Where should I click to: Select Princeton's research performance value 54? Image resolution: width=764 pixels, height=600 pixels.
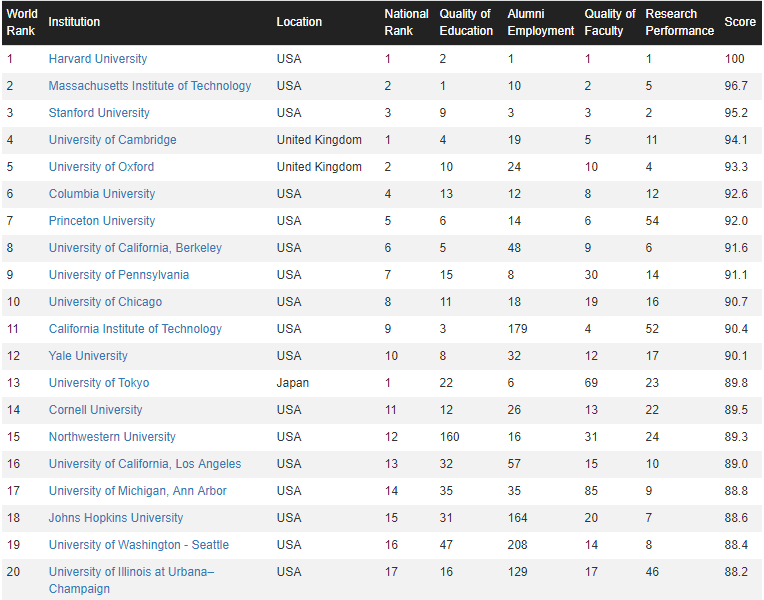(x=652, y=221)
